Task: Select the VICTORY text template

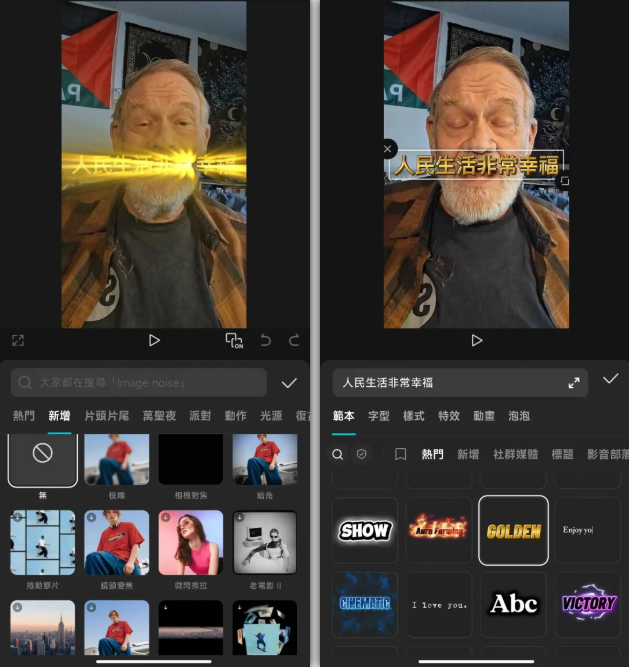Action: coord(588,604)
